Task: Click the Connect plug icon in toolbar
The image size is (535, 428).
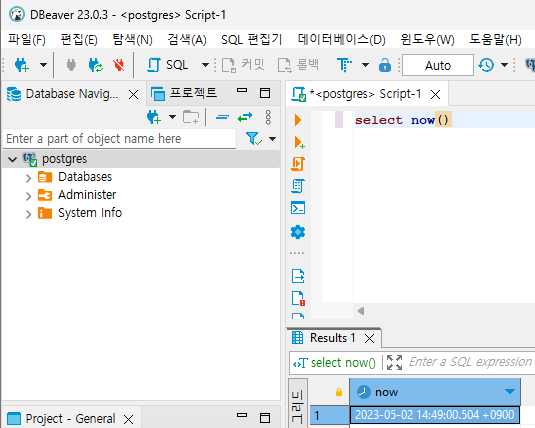Action: [71, 65]
